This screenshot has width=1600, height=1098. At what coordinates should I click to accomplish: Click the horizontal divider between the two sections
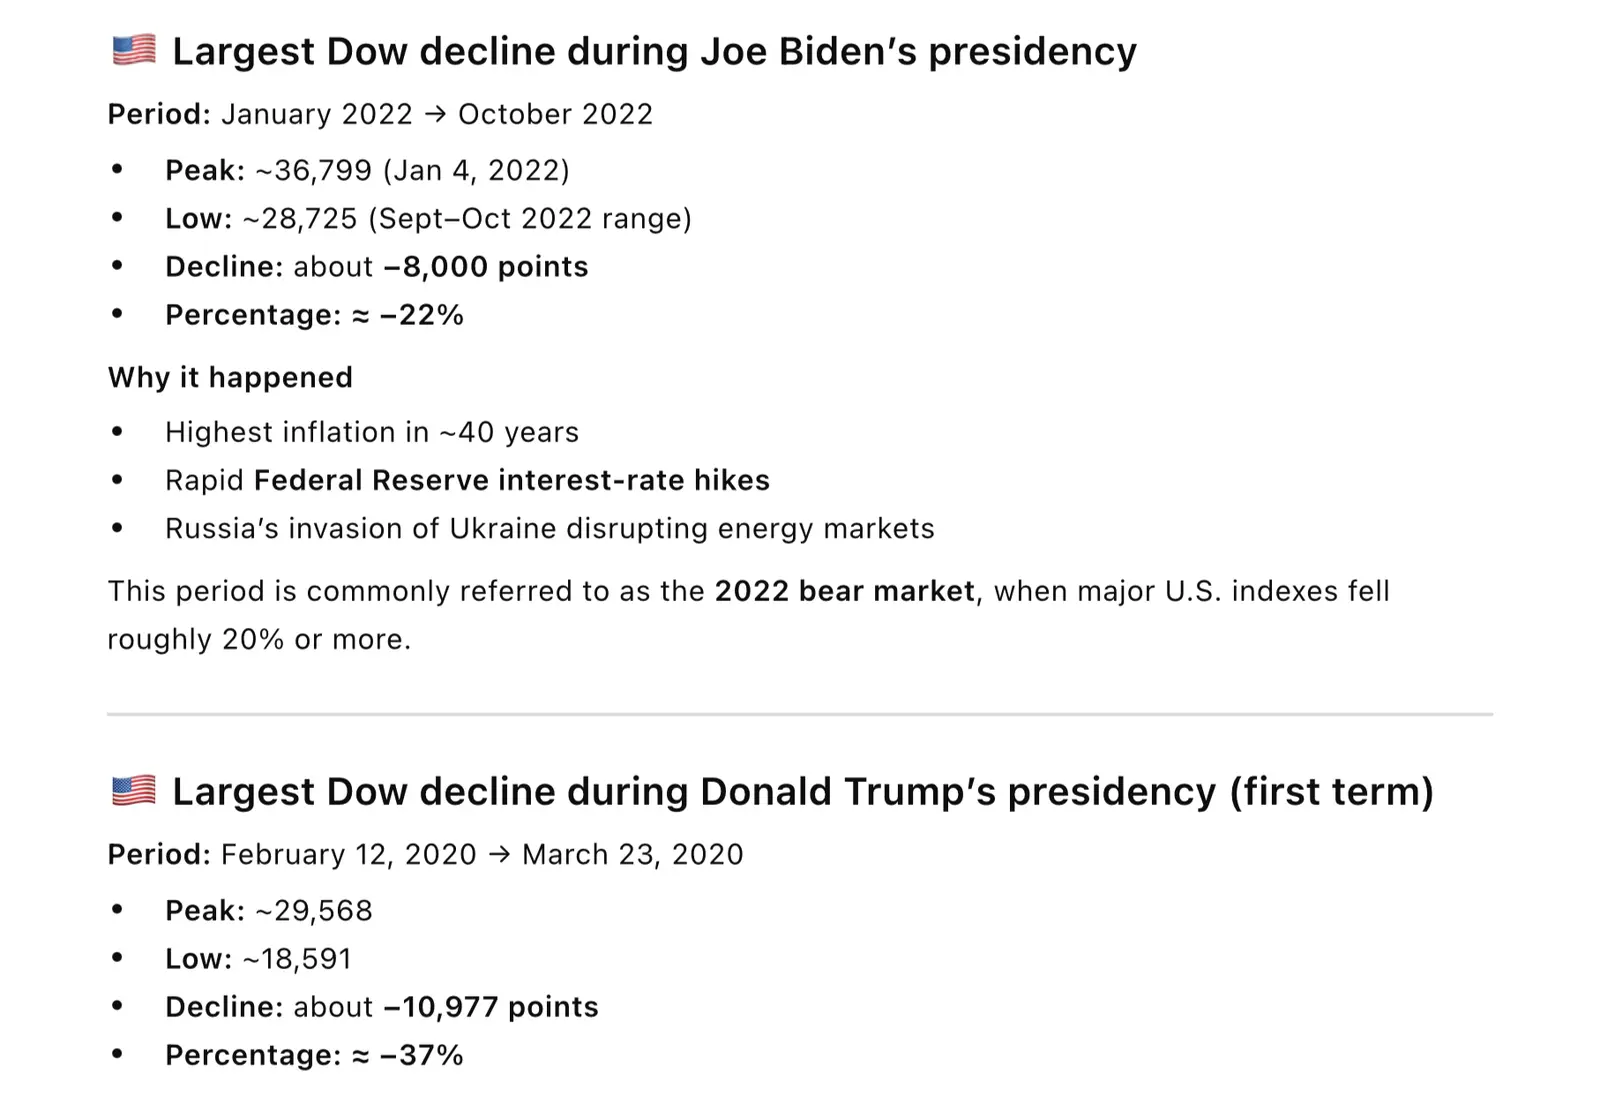click(x=800, y=714)
